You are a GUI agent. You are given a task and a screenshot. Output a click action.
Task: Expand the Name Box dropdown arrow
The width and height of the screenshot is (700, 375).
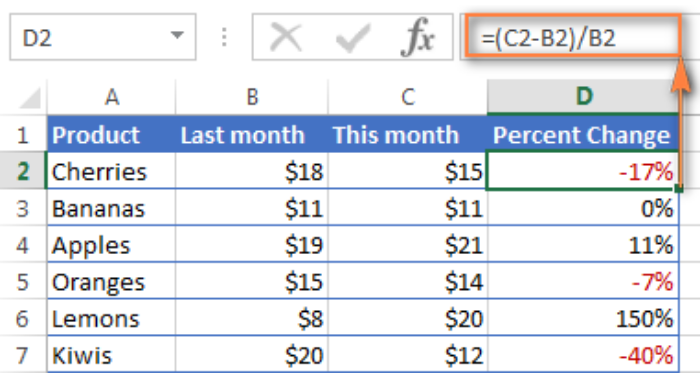click(177, 35)
